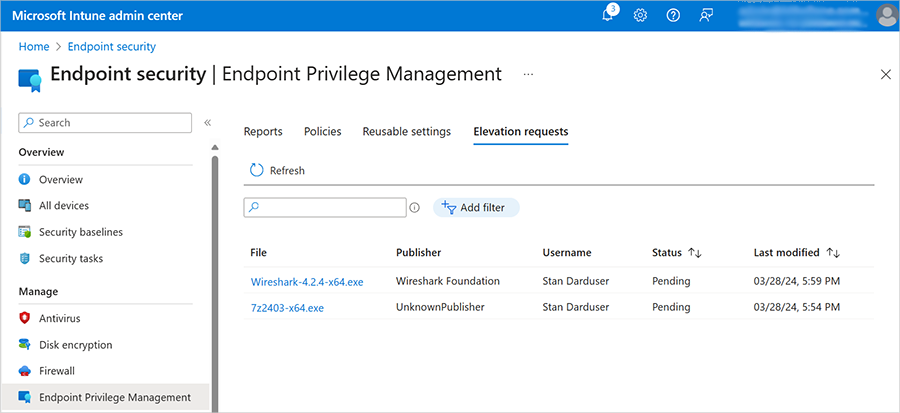The height and width of the screenshot is (413, 900).
Task: Click the Username column header
Action: [x=567, y=252]
